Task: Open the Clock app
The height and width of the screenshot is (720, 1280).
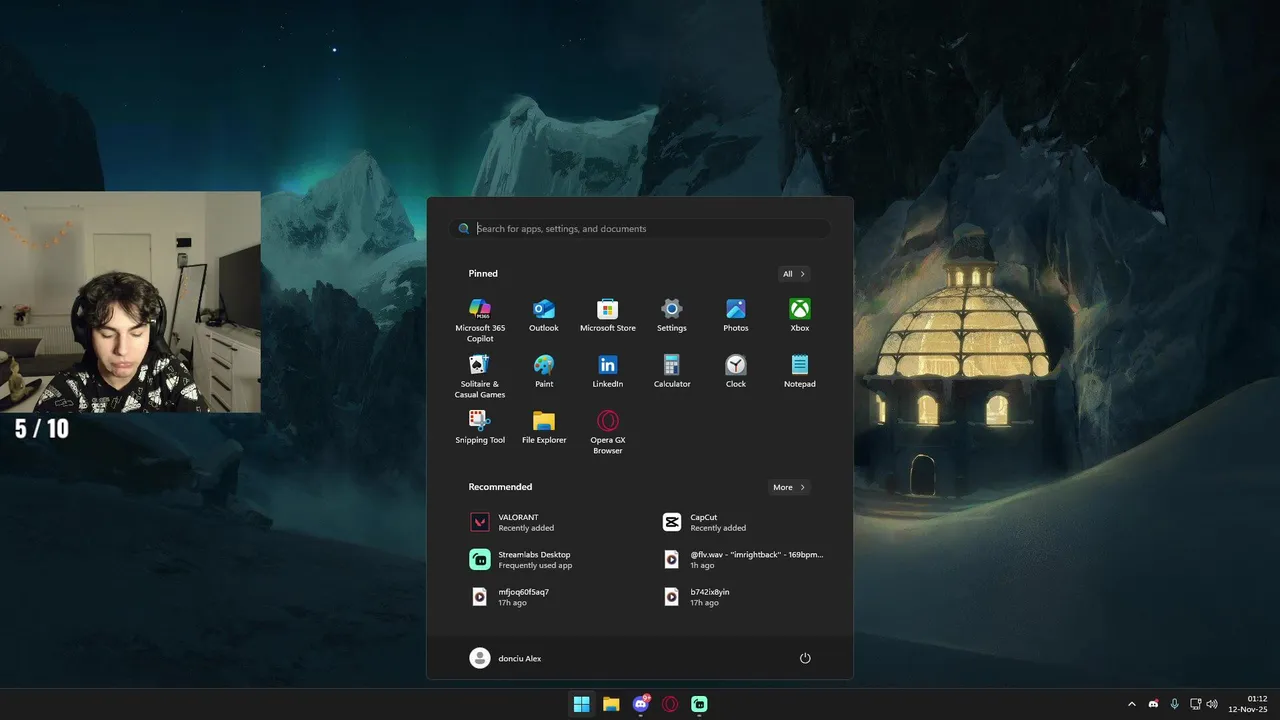Action: tap(736, 371)
